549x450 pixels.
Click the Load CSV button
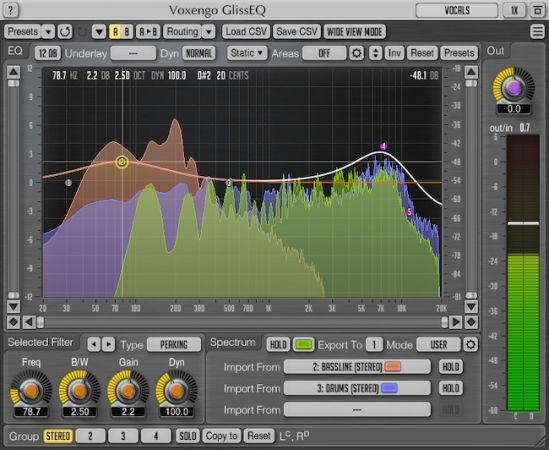246,32
